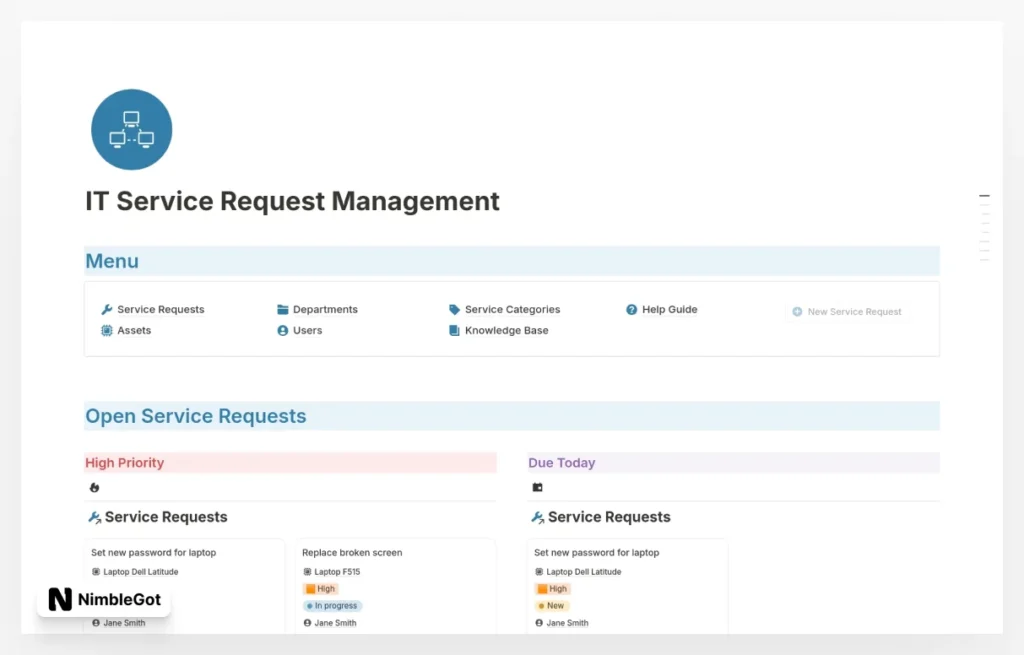This screenshot has height=655, width=1024.
Task: Click the NimbleGot logo
Action: 103,600
